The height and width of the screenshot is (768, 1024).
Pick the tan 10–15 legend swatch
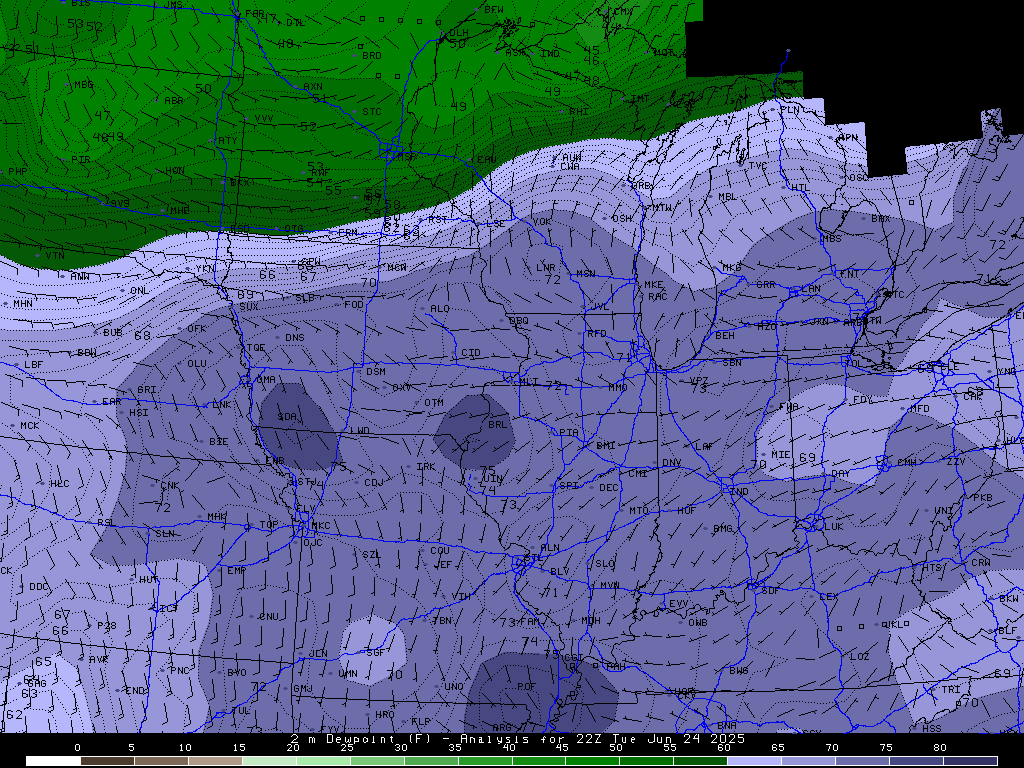[x=215, y=761]
